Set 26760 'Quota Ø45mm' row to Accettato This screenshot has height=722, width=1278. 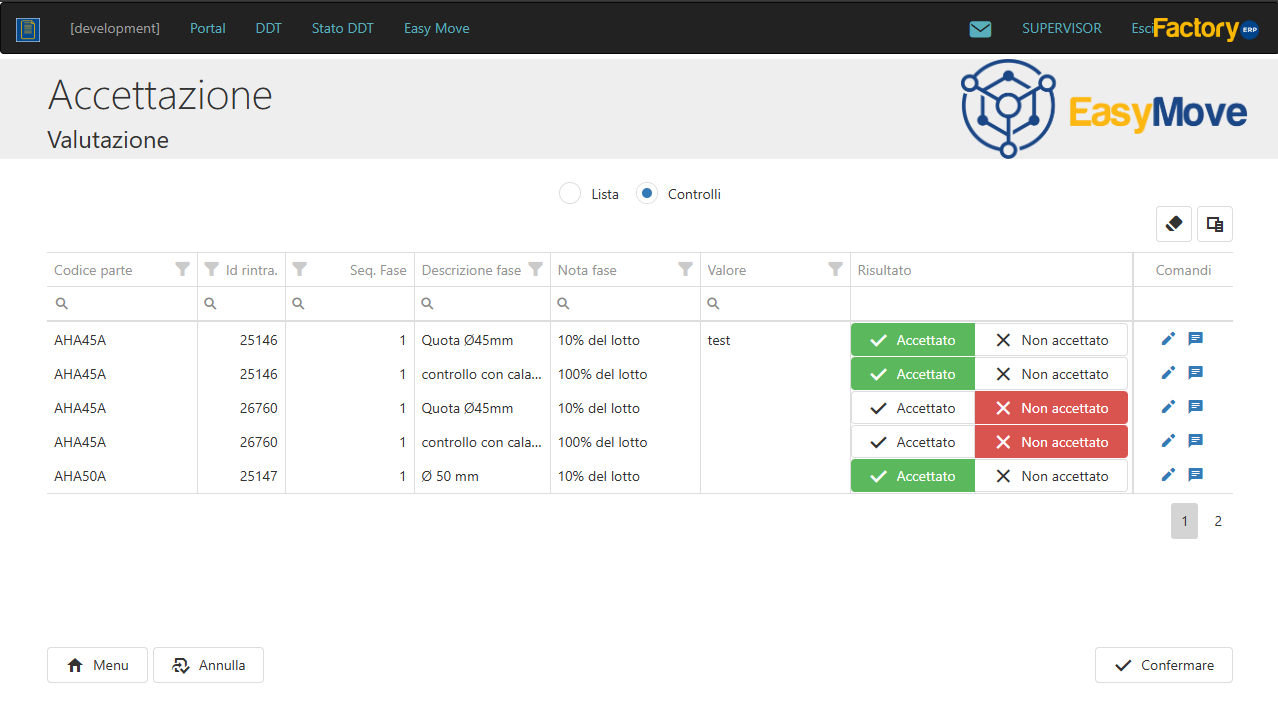coord(913,408)
